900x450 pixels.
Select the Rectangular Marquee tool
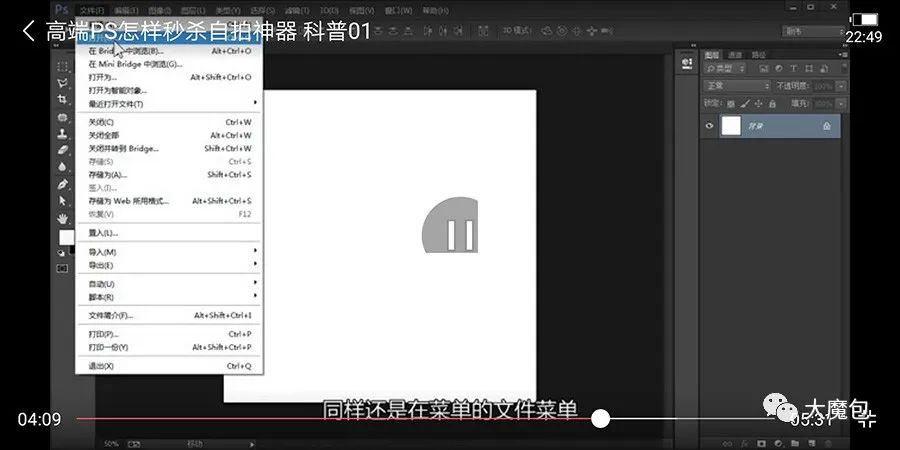coord(63,67)
